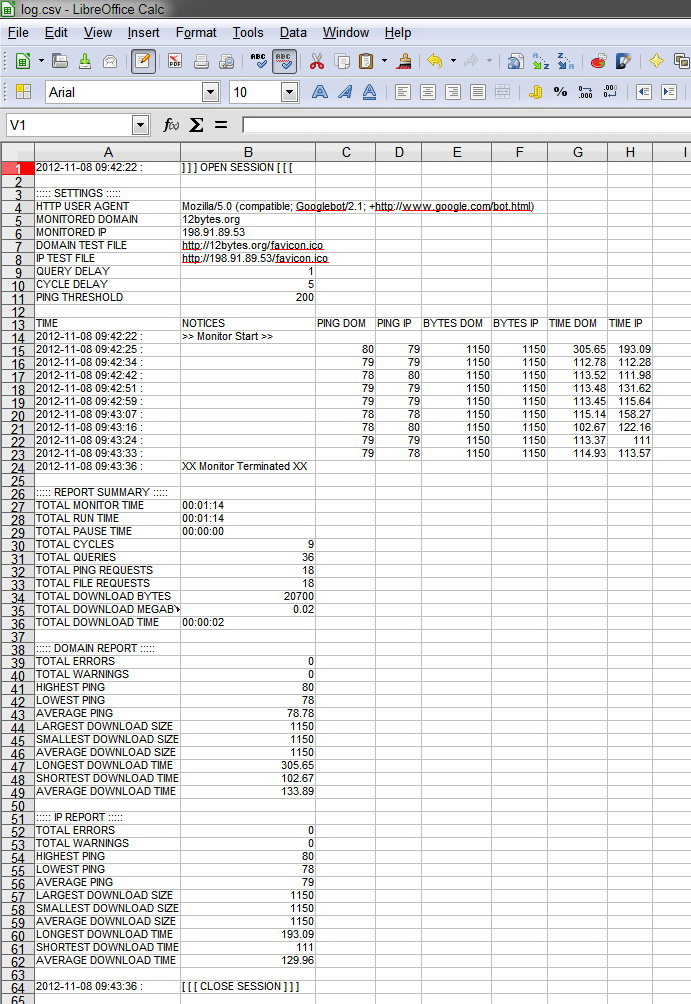Toggle AutoSpellcheck
Image resolution: width=691 pixels, height=1004 pixels.
click(x=284, y=61)
